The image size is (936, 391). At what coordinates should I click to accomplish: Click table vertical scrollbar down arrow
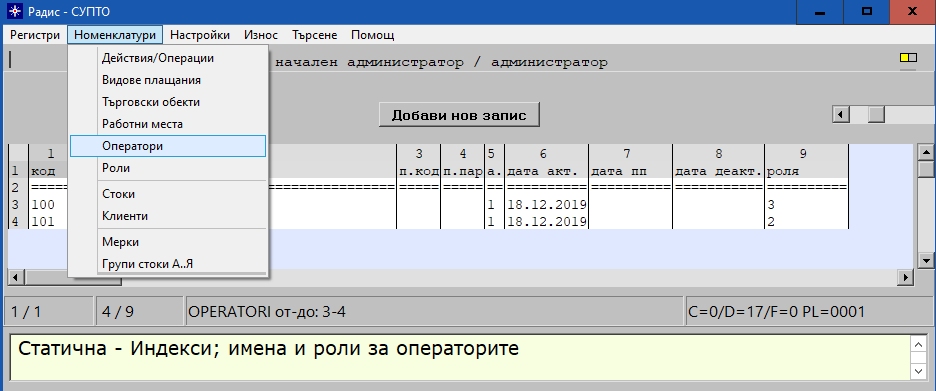pyautogui.click(x=925, y=260)
